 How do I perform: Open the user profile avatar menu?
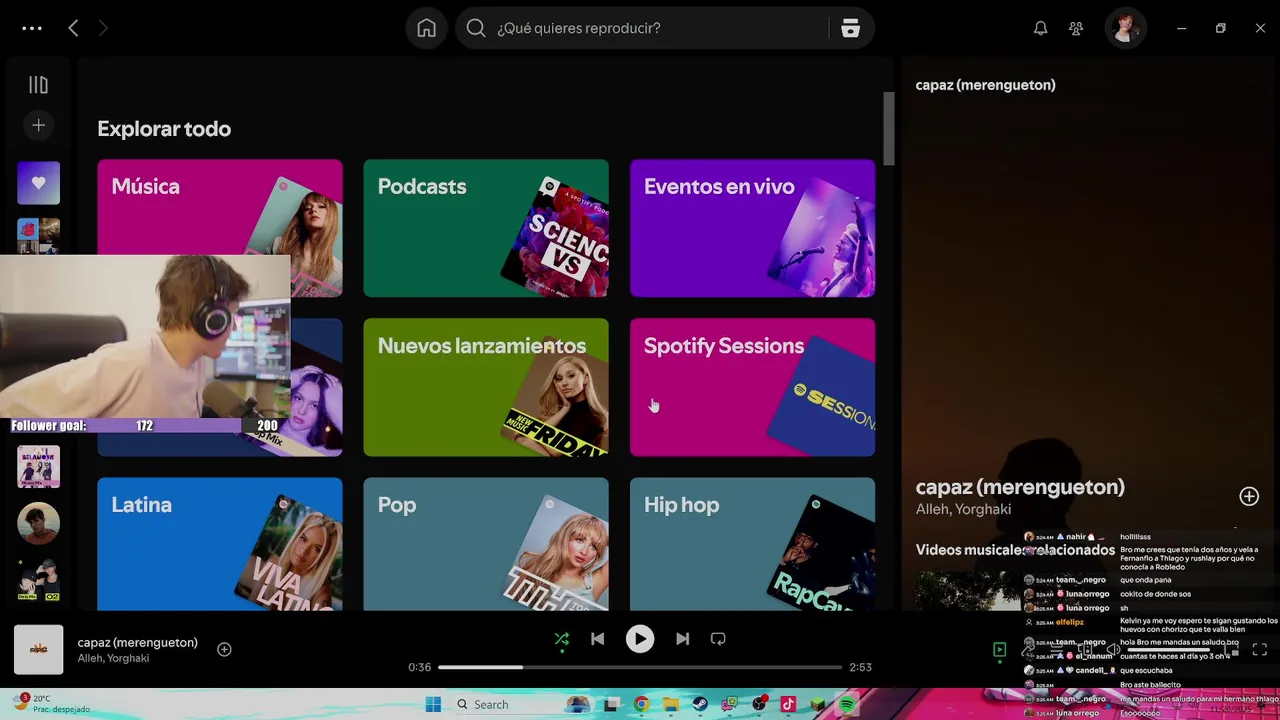[x=1125, y=28]
